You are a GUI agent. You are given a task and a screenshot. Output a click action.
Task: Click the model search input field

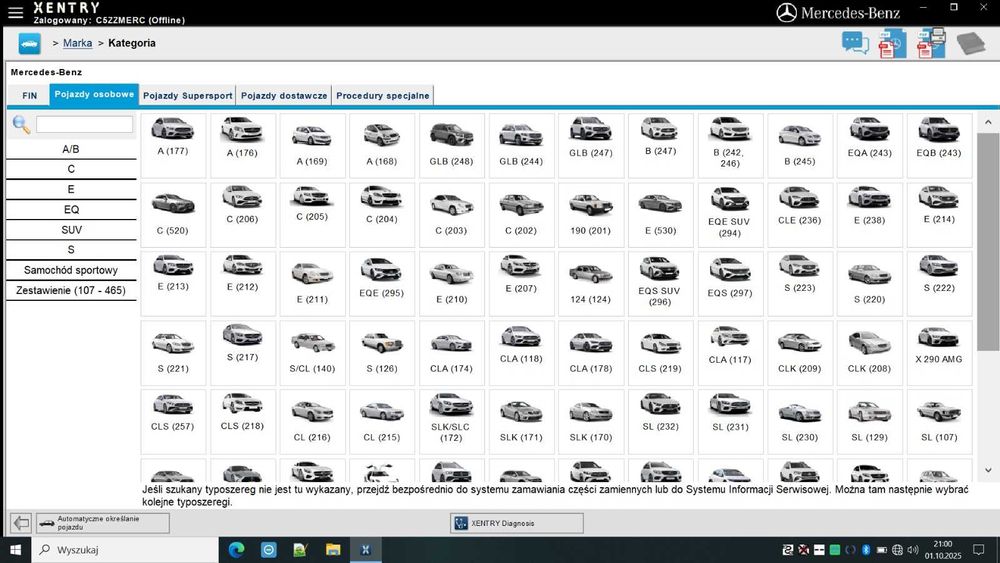[84, 125]
